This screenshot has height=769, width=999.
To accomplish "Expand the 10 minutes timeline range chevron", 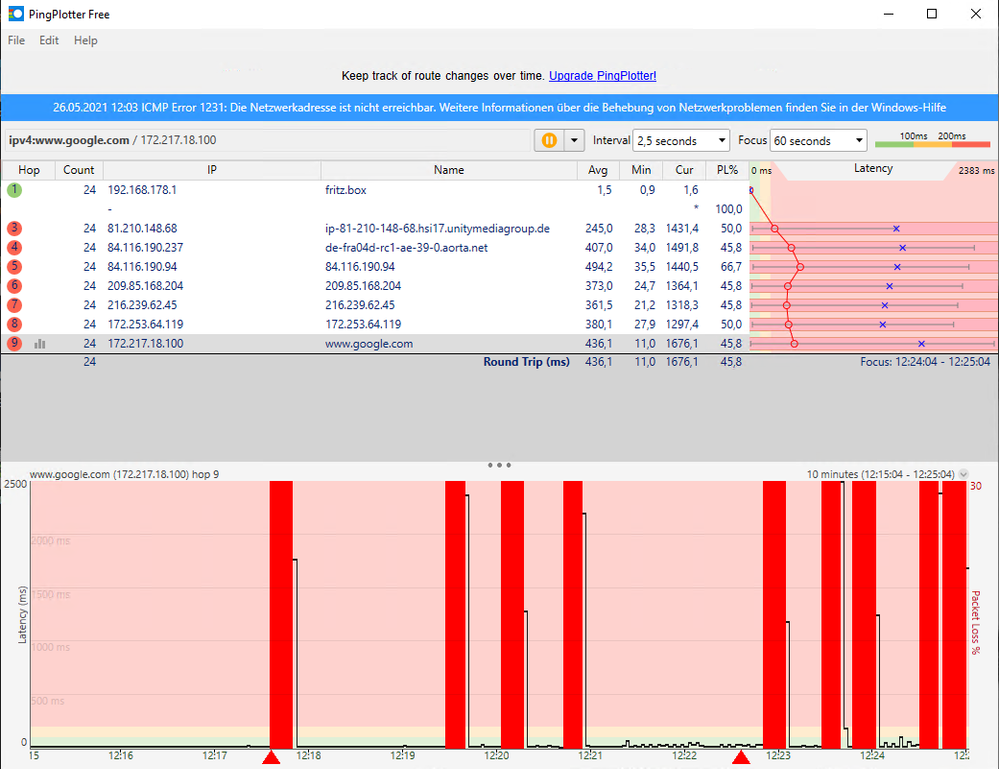I will 963,474.
